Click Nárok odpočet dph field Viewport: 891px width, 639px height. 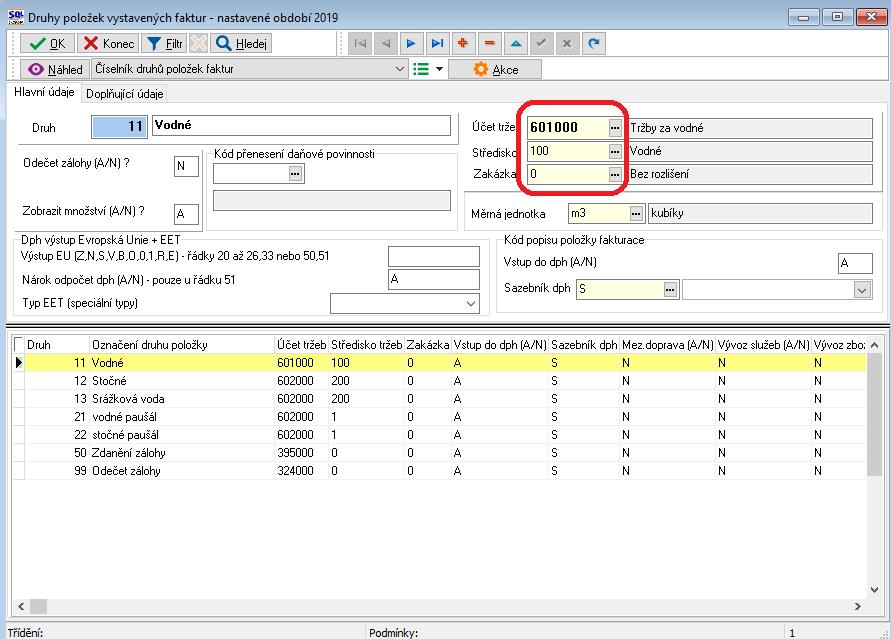[434, 279]
